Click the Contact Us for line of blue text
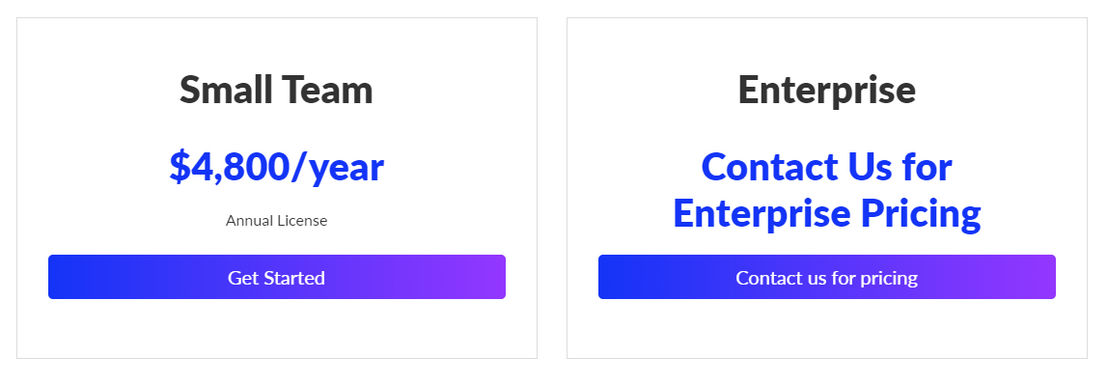This screenshot has height=380, width=1108. click(827, 167)
